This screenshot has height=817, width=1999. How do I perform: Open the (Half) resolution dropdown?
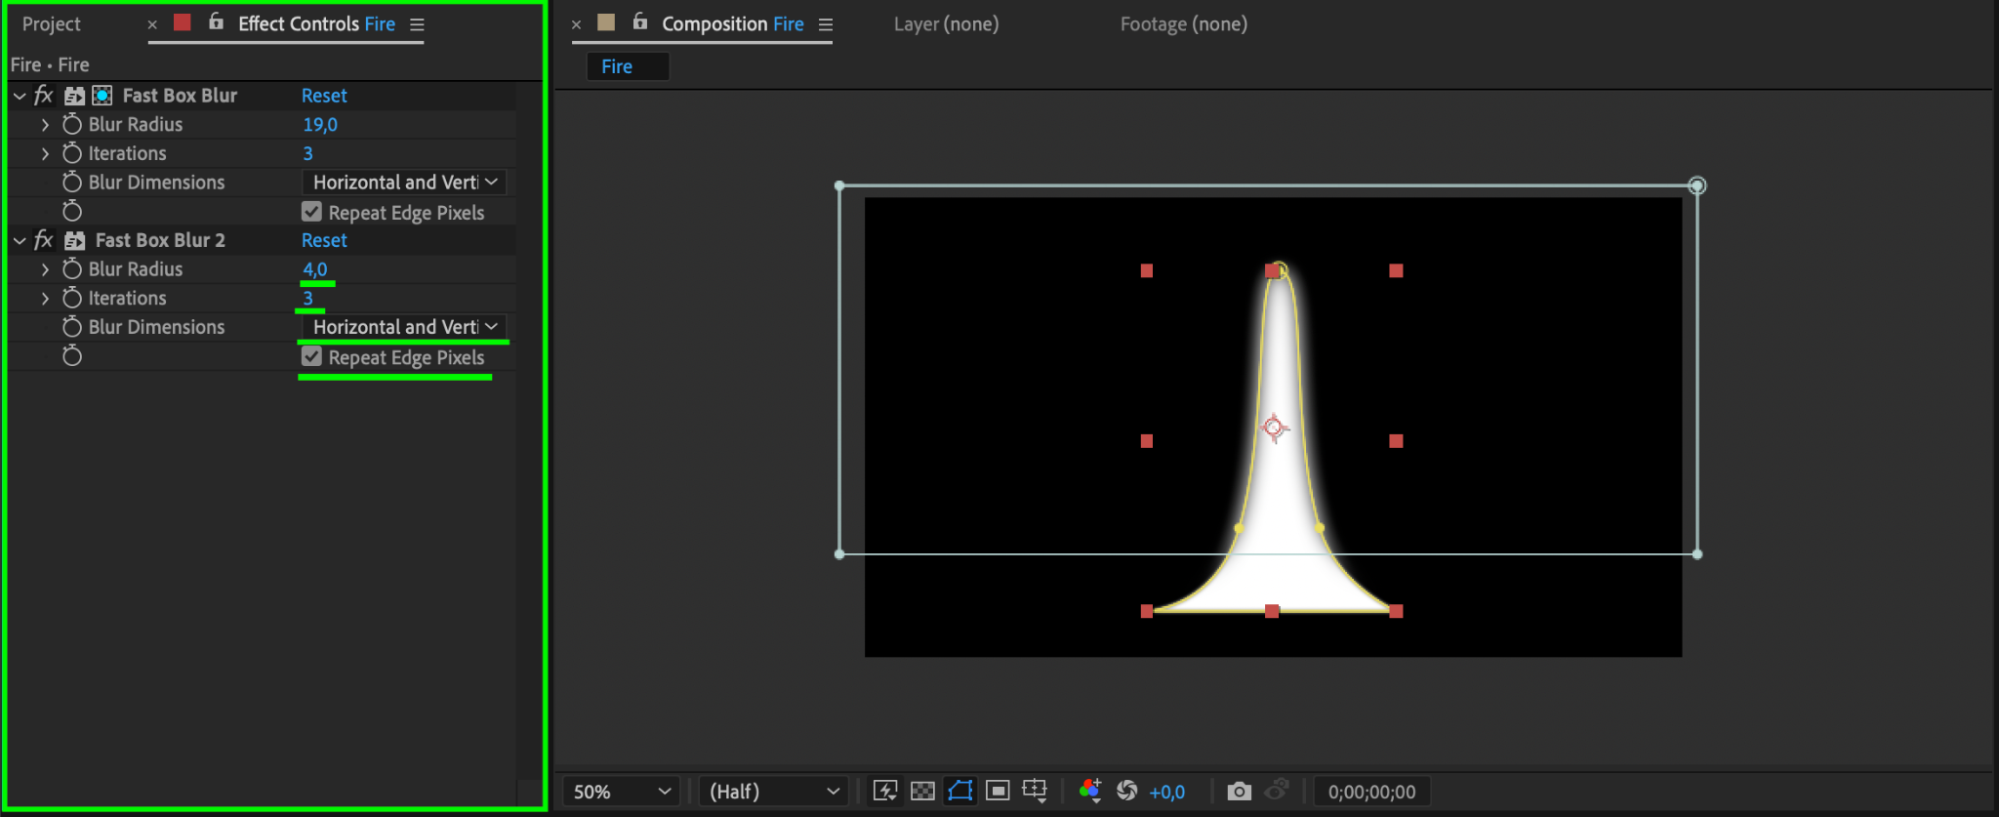773,791
